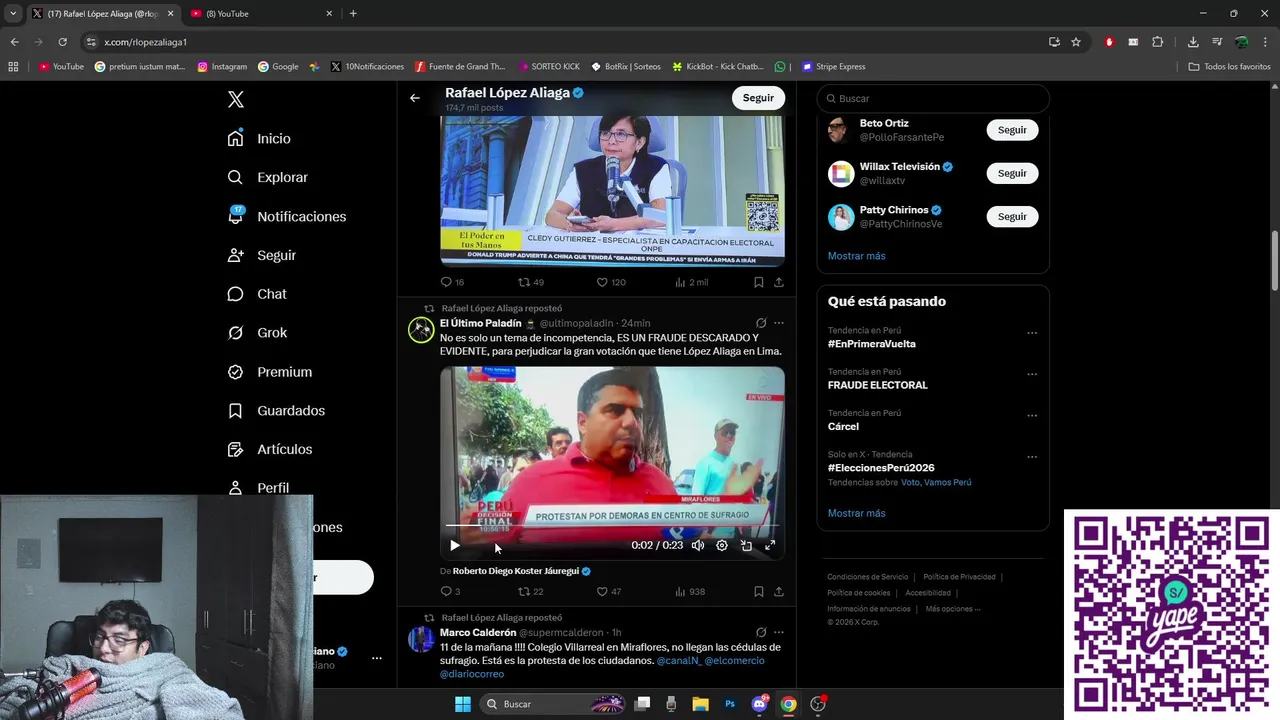The image size is (1280, 720).
Task: Open Instagram bookmark in bookmarks bar
Action: tap(222, 67)
